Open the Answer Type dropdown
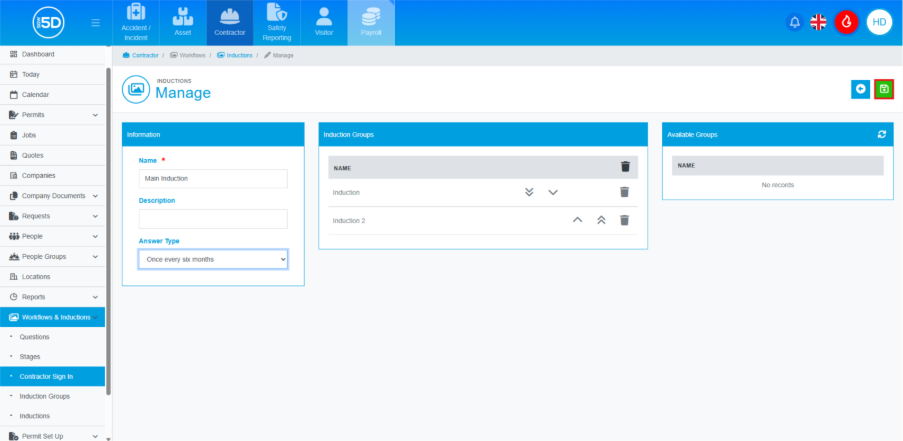This screenshot has width=903, height=441. (x=213, y=259)
